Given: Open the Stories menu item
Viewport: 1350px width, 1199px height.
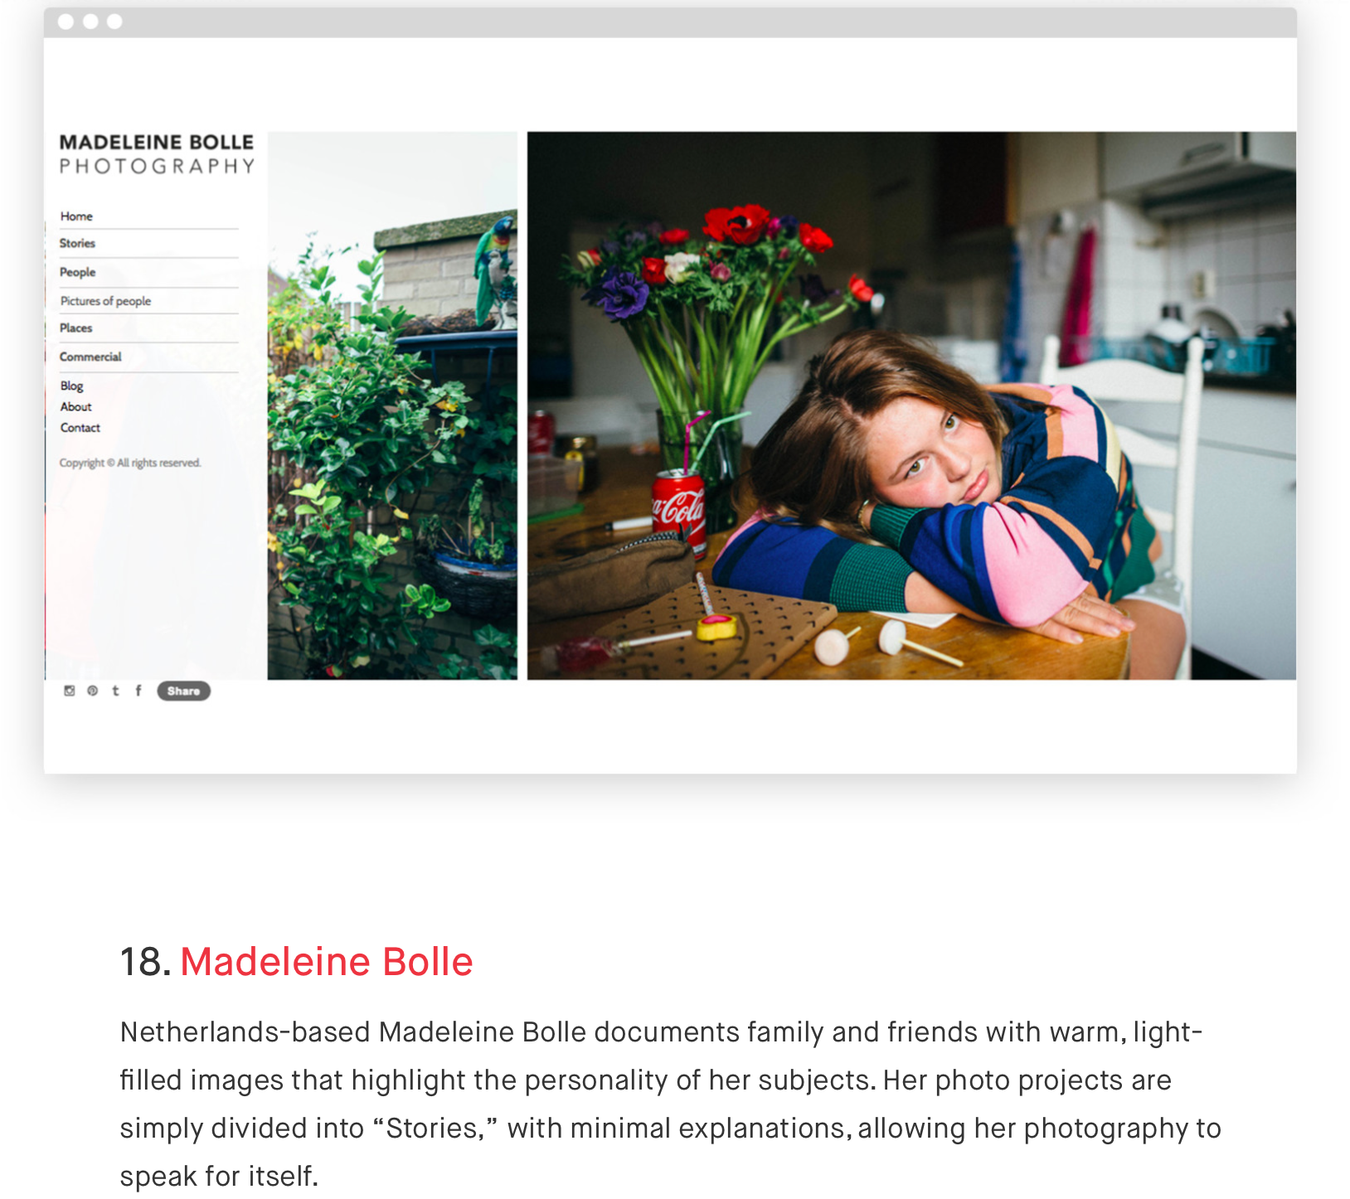Looking at the screenshot, I should click(77, 243).
